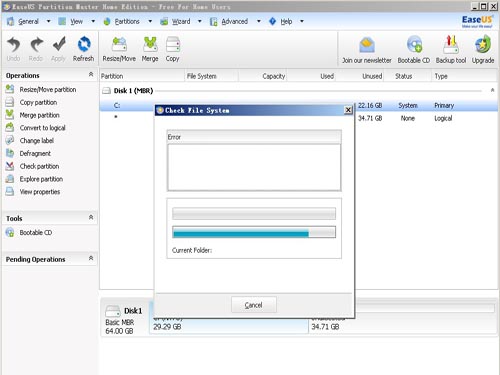Select the C: partition row
The width and height of the screenshot is (500, 375).
(x=299, y=105)
